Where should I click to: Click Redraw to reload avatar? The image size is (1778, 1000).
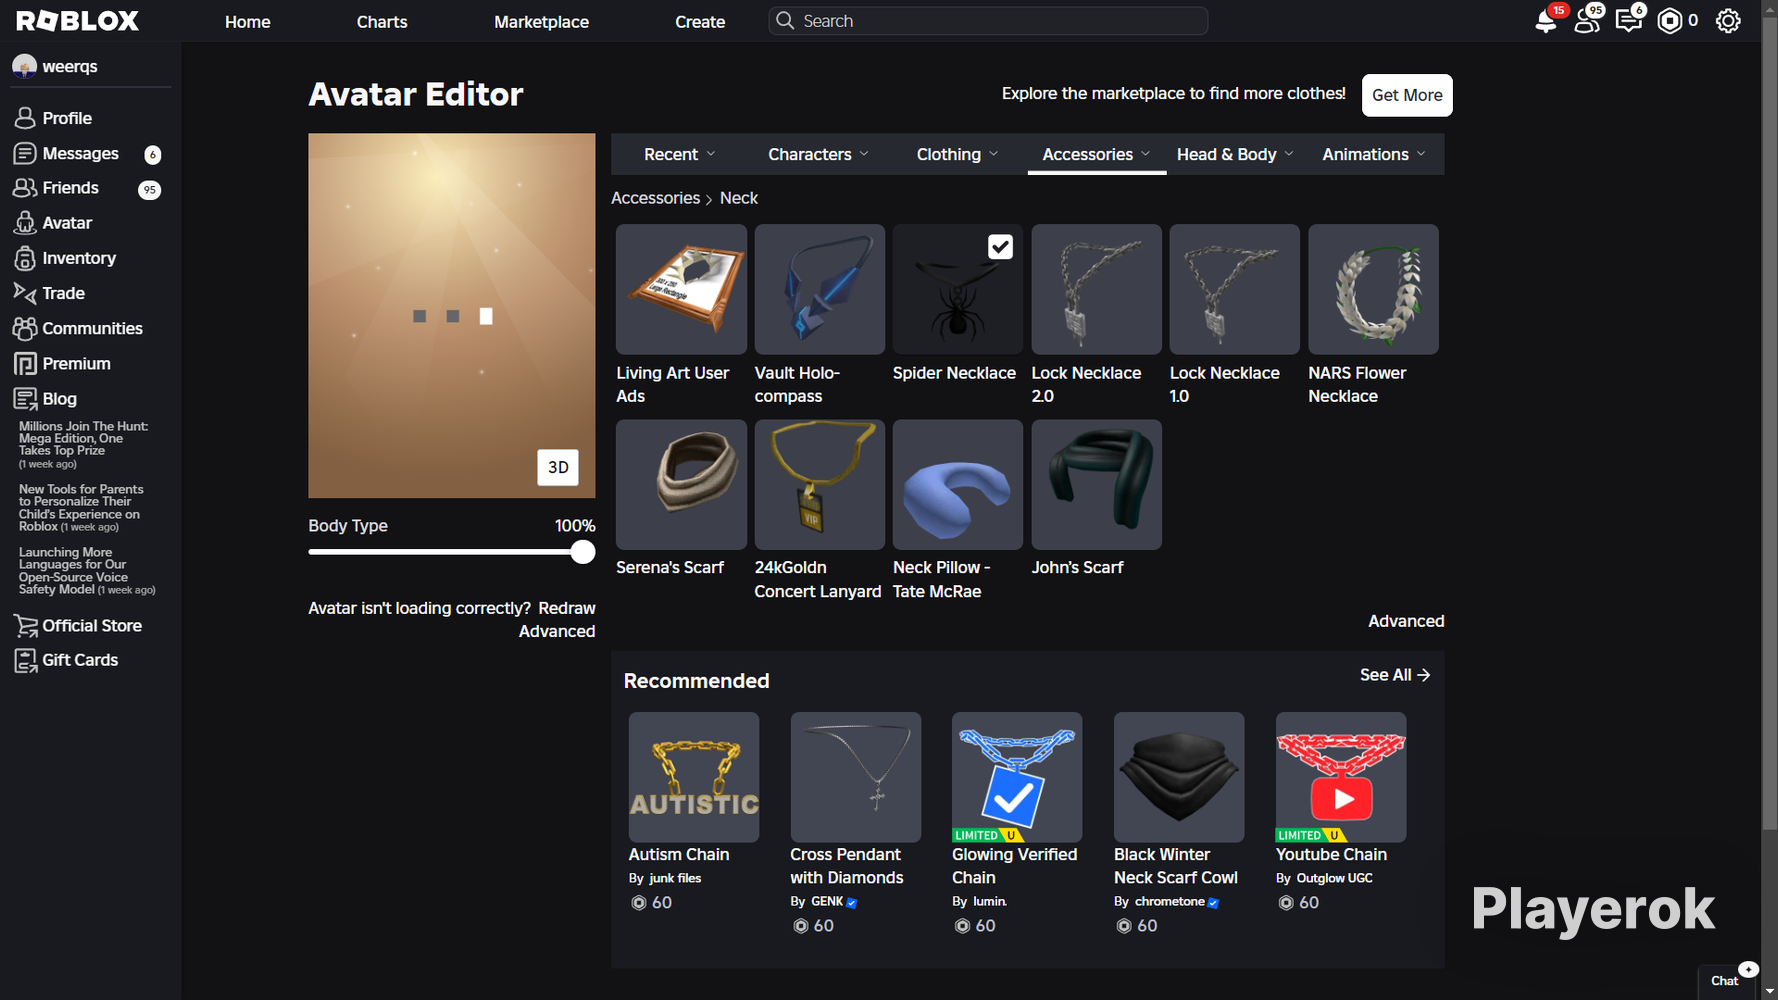coord(567,608)
